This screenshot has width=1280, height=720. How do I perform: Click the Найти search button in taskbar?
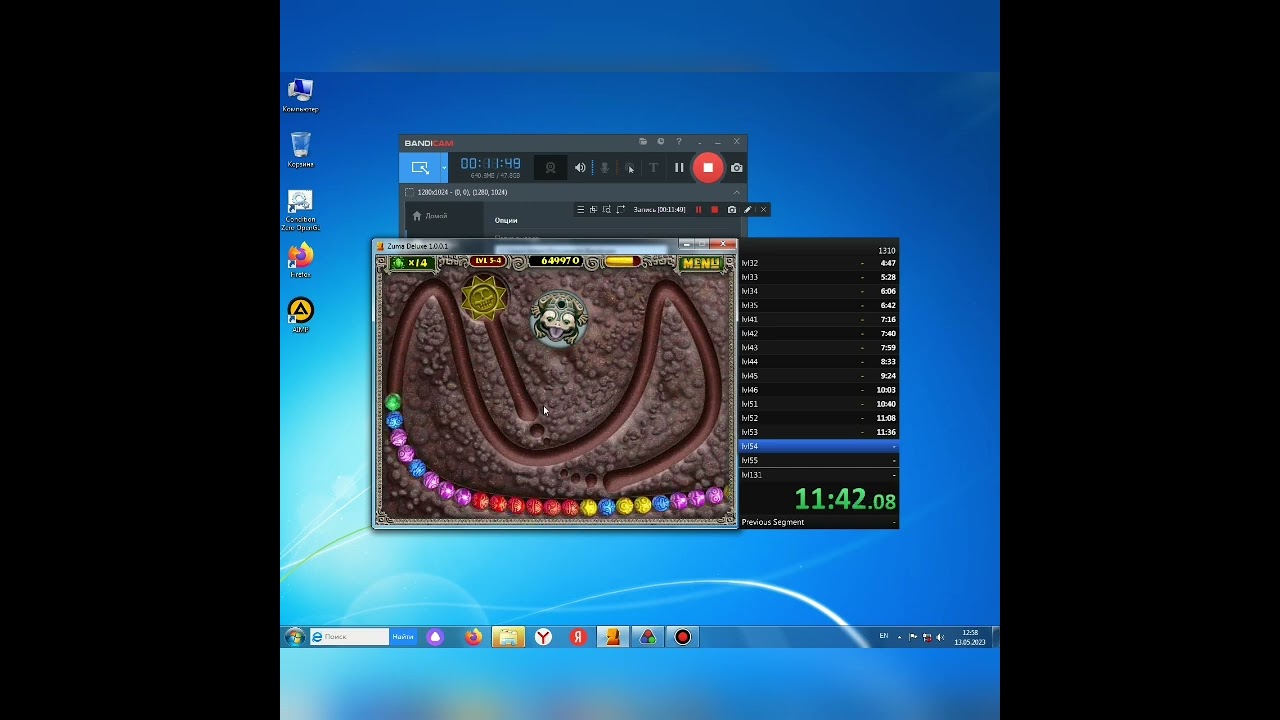(402, 637)
